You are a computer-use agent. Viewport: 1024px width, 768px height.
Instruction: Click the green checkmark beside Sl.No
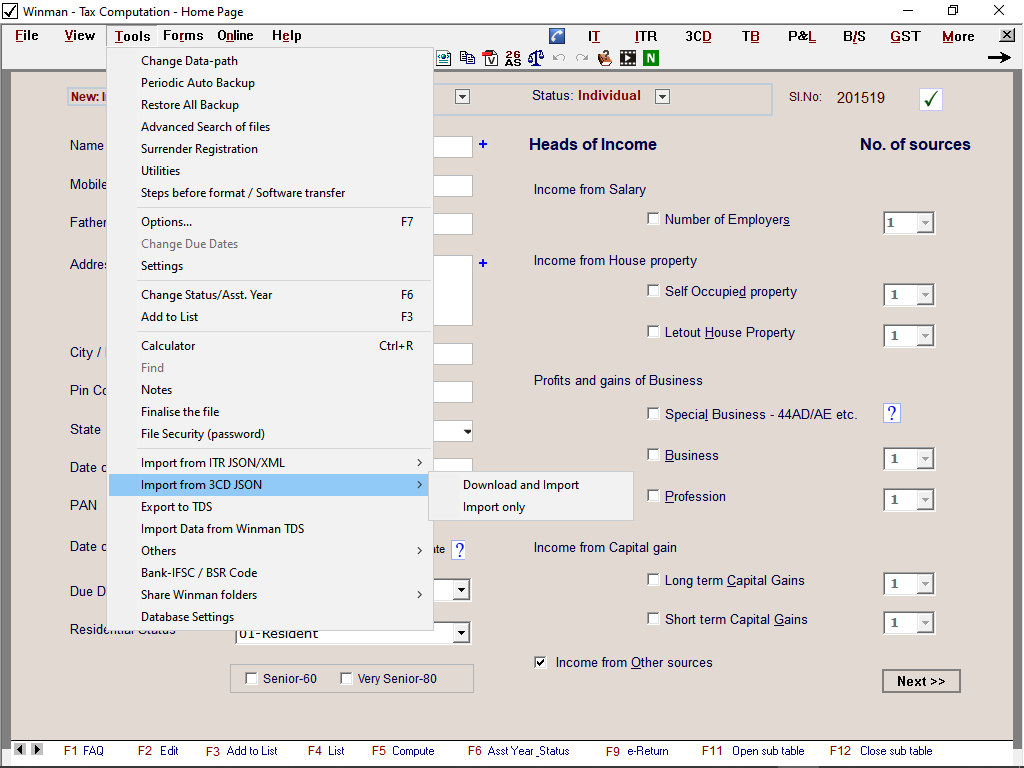[931, 98]
